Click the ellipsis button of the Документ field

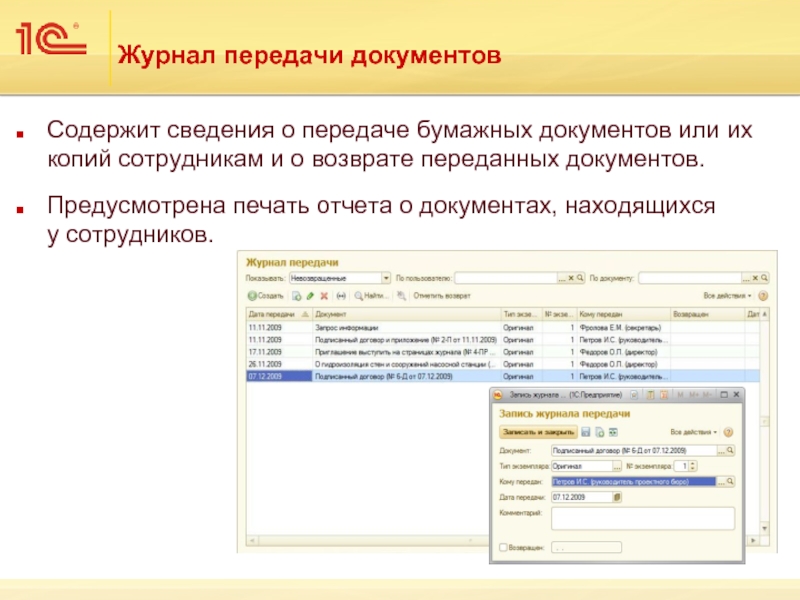point(721,451)
